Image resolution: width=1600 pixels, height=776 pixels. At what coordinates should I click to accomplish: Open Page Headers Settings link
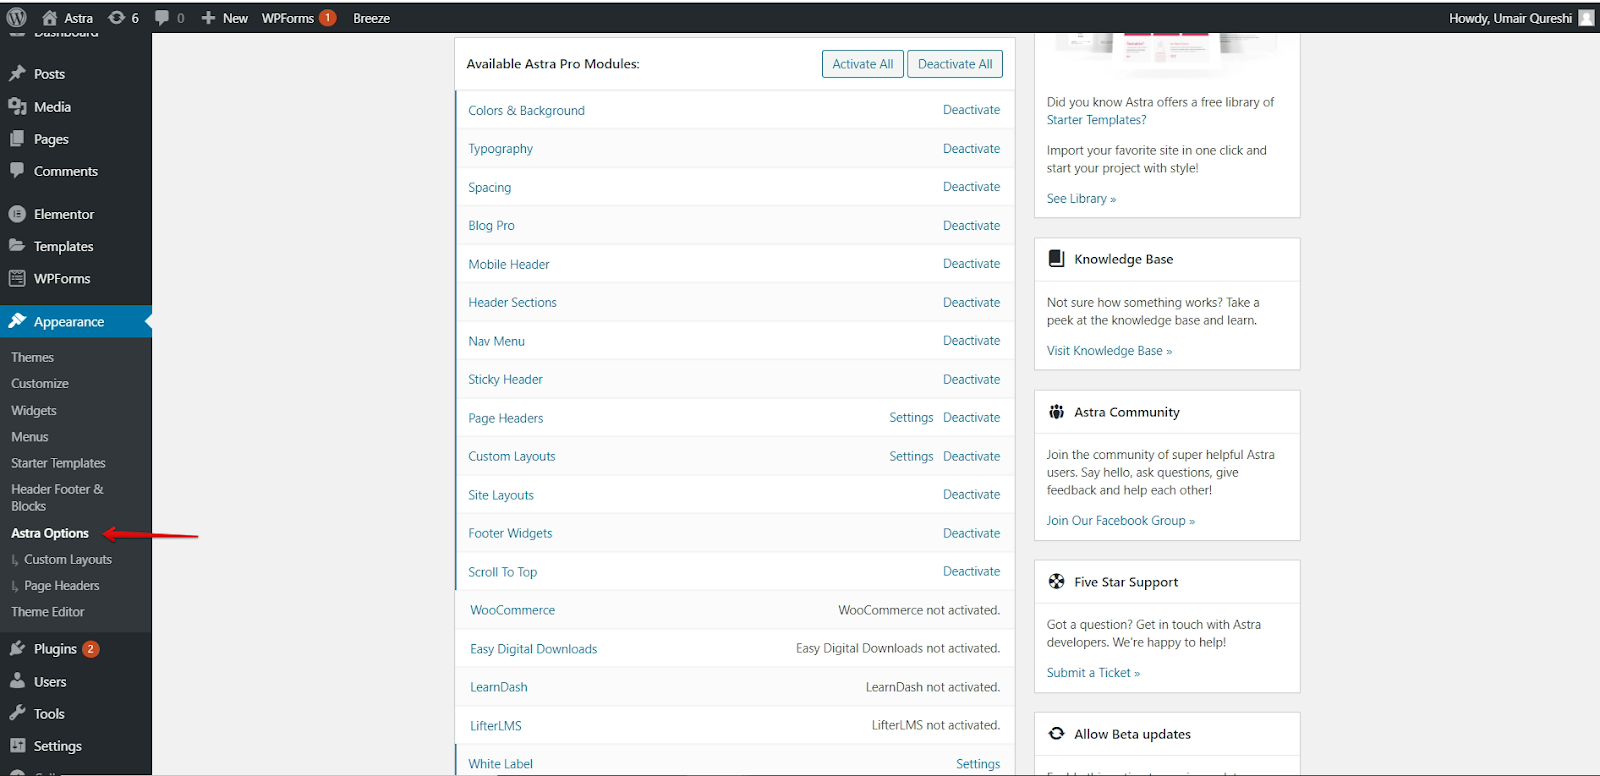911,418
